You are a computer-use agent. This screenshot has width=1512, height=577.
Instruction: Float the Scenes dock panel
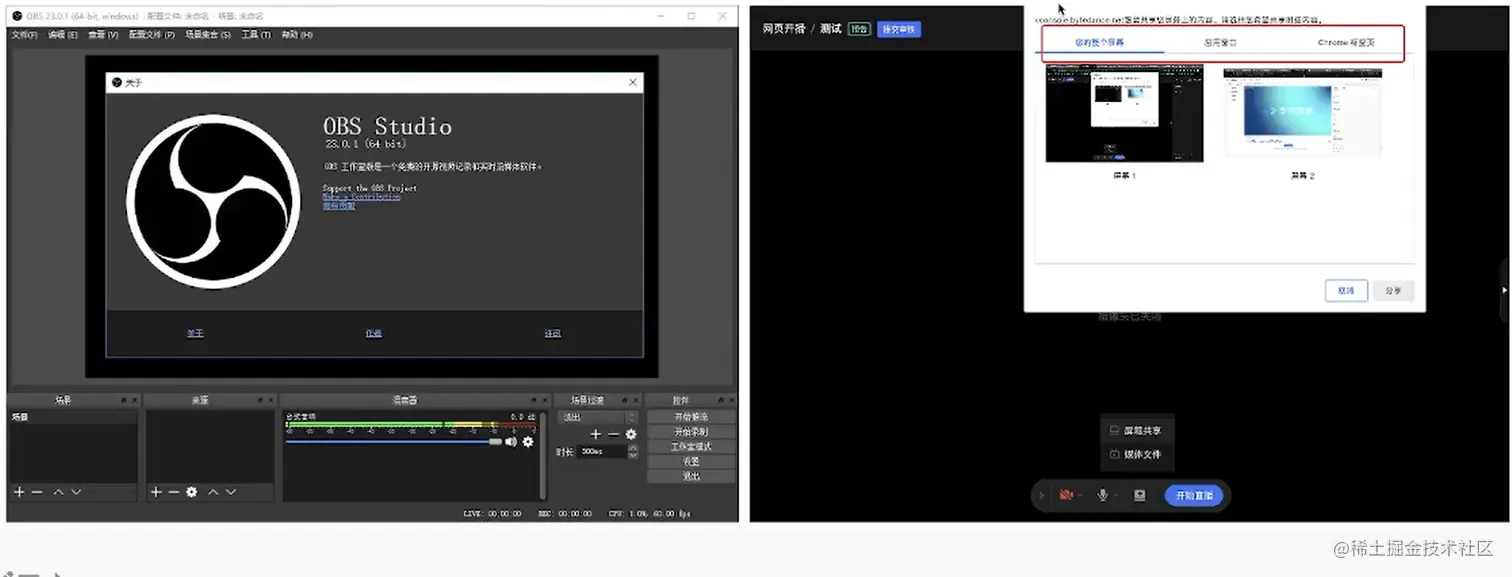pyautogui.click(x=124, y=400)
